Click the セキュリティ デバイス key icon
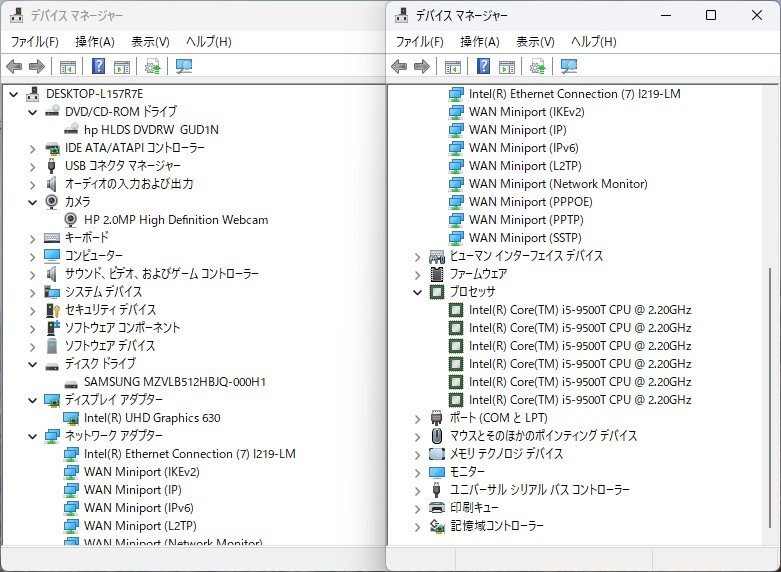The image size is (781, 572). [x=52, y=310]
